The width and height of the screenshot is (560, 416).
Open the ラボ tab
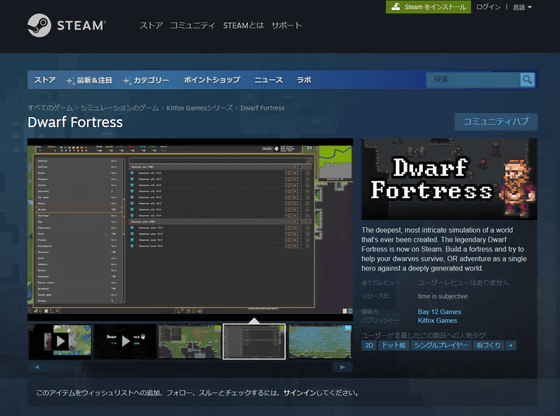pos(304,80)
